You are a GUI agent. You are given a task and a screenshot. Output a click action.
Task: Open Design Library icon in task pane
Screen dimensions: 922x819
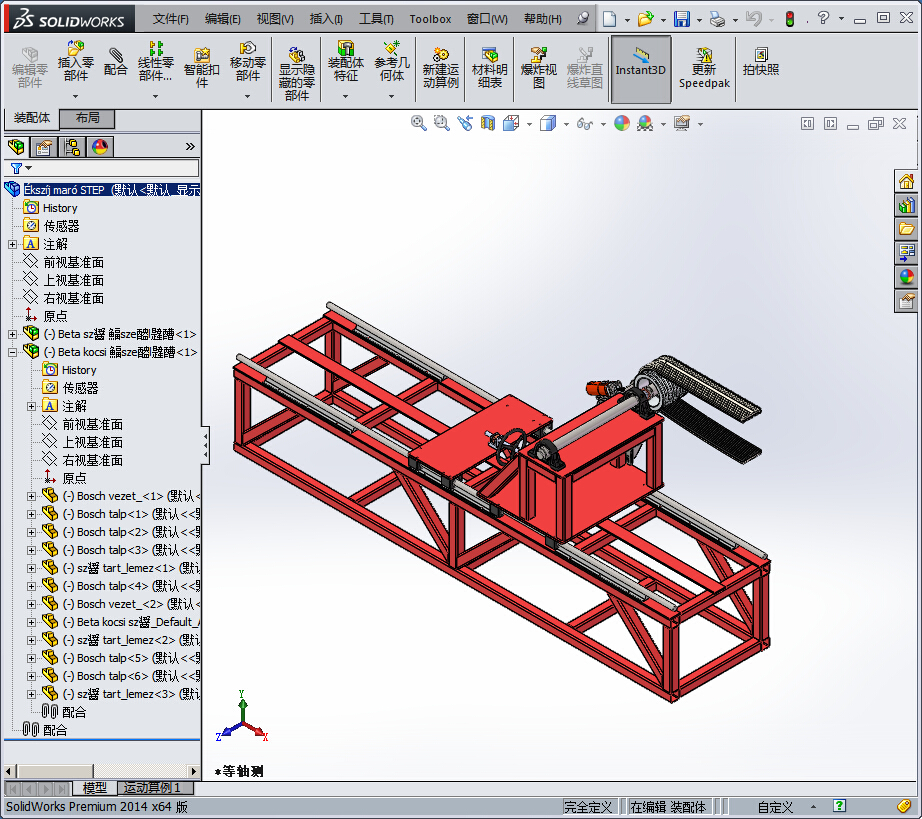pyautogui.click(x=906, y=205)
